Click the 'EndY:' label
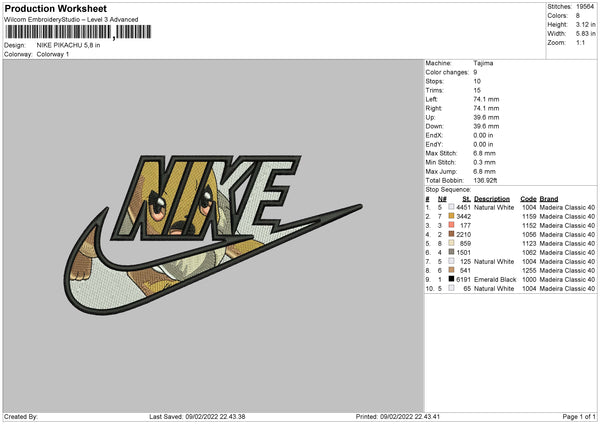Image resolution: width=600 pixels, height=424 pixels. tap(434, 144)
